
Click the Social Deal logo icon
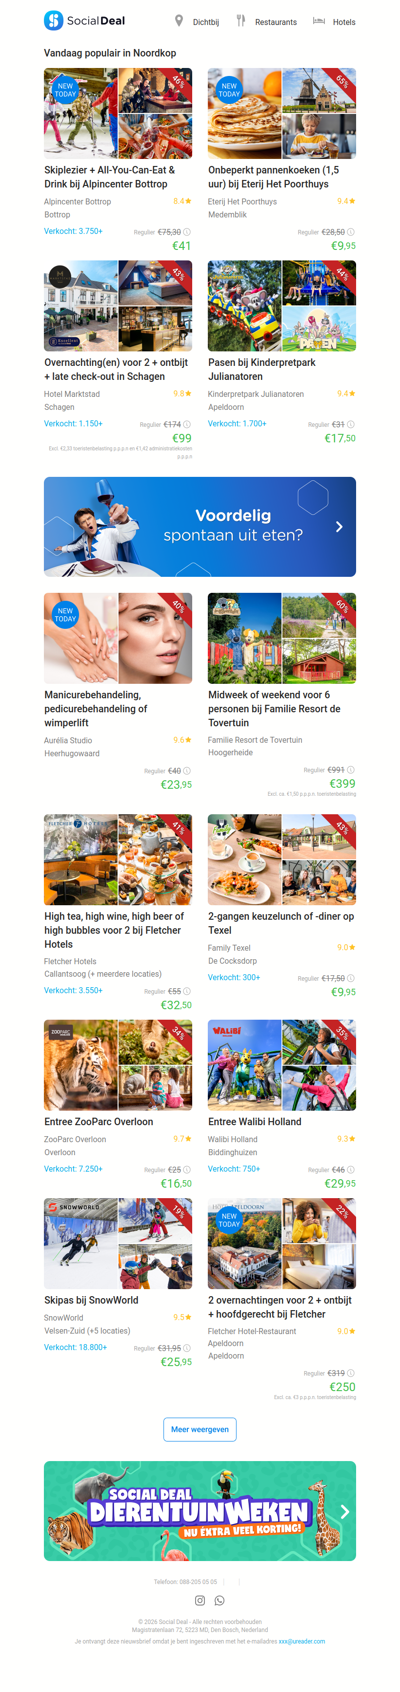pyautogui.click(x=53, y=20)
